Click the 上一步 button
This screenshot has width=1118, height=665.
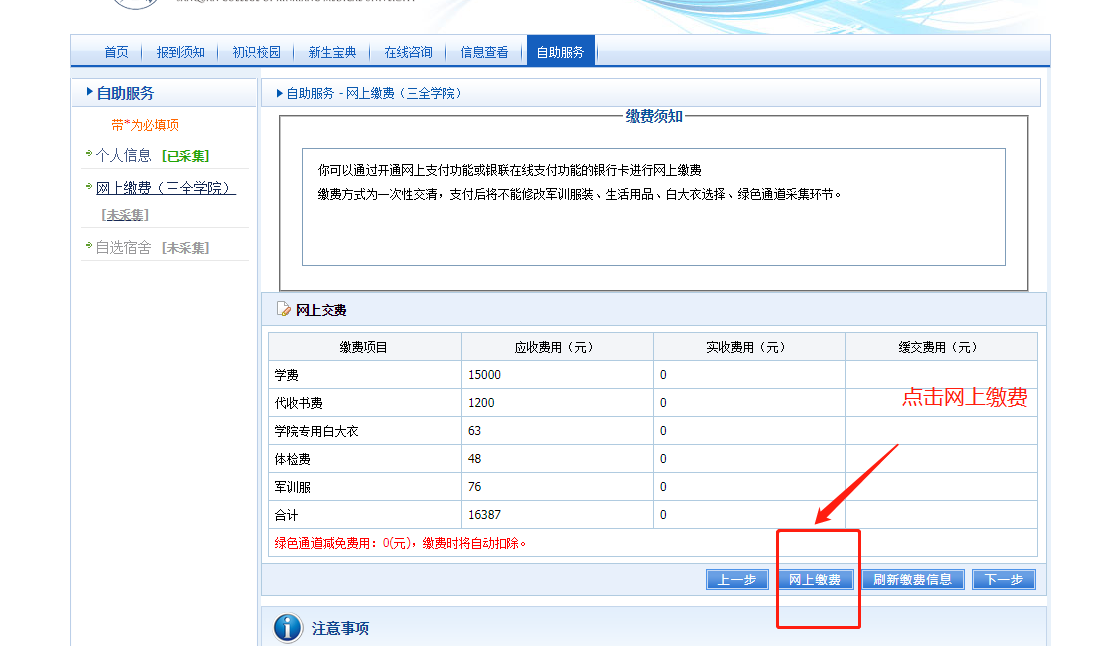pyautogui.click(x=737, y=580)
